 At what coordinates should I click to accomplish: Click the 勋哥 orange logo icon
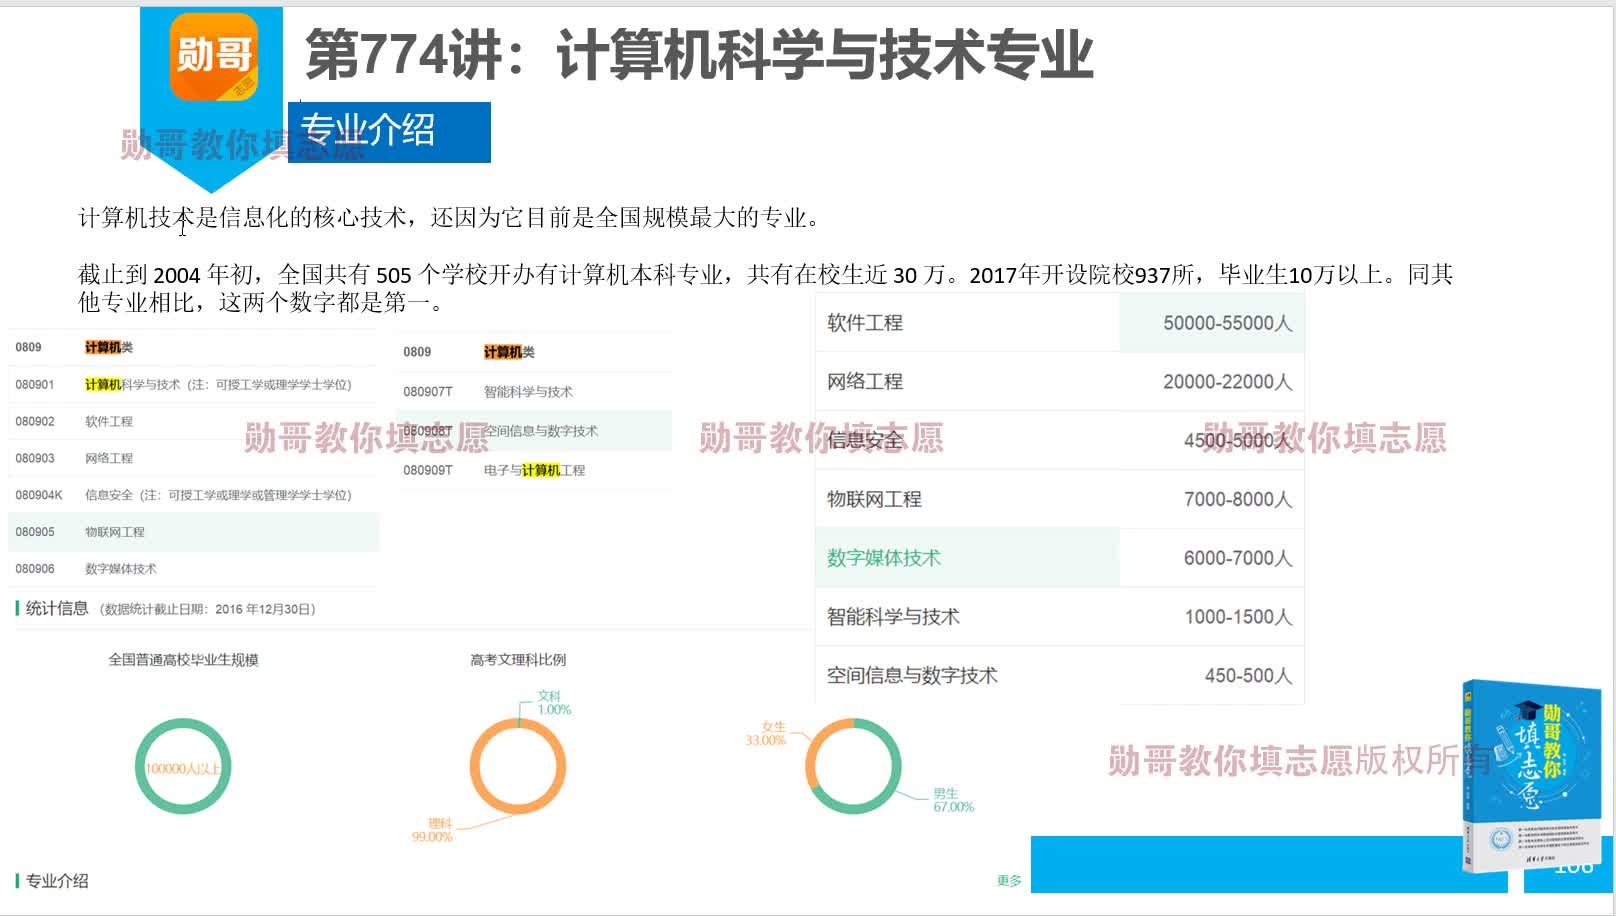click(213, 57)
